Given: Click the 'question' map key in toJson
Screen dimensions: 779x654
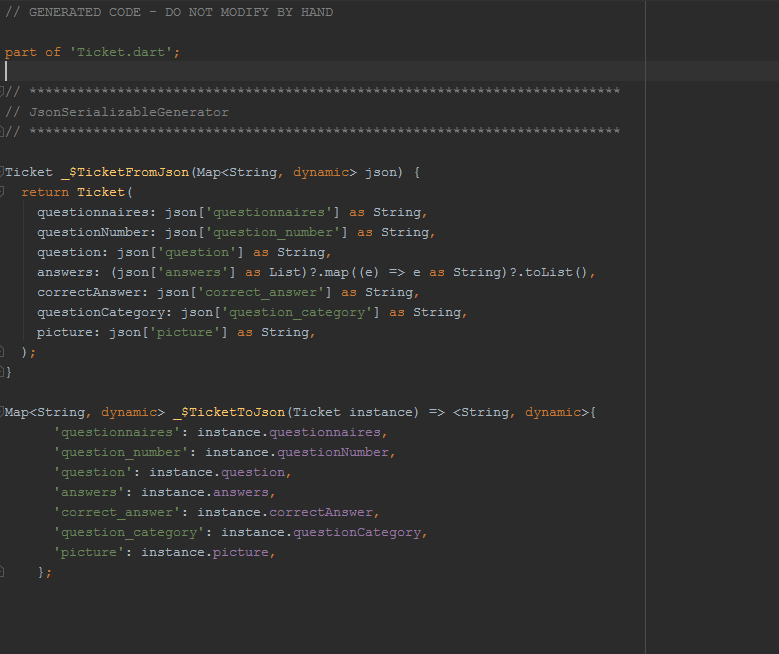Looking at the screenshot, I should pos(93,472).
